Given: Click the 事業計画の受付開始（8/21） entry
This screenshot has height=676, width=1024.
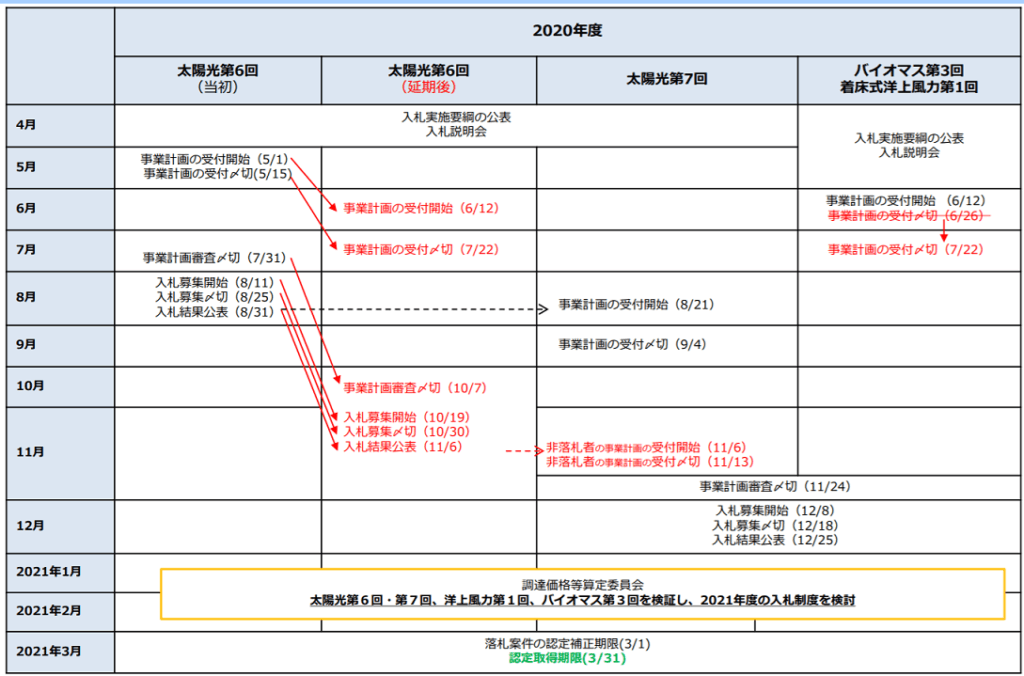Looking at the screenshot, I should pos(636,304).
